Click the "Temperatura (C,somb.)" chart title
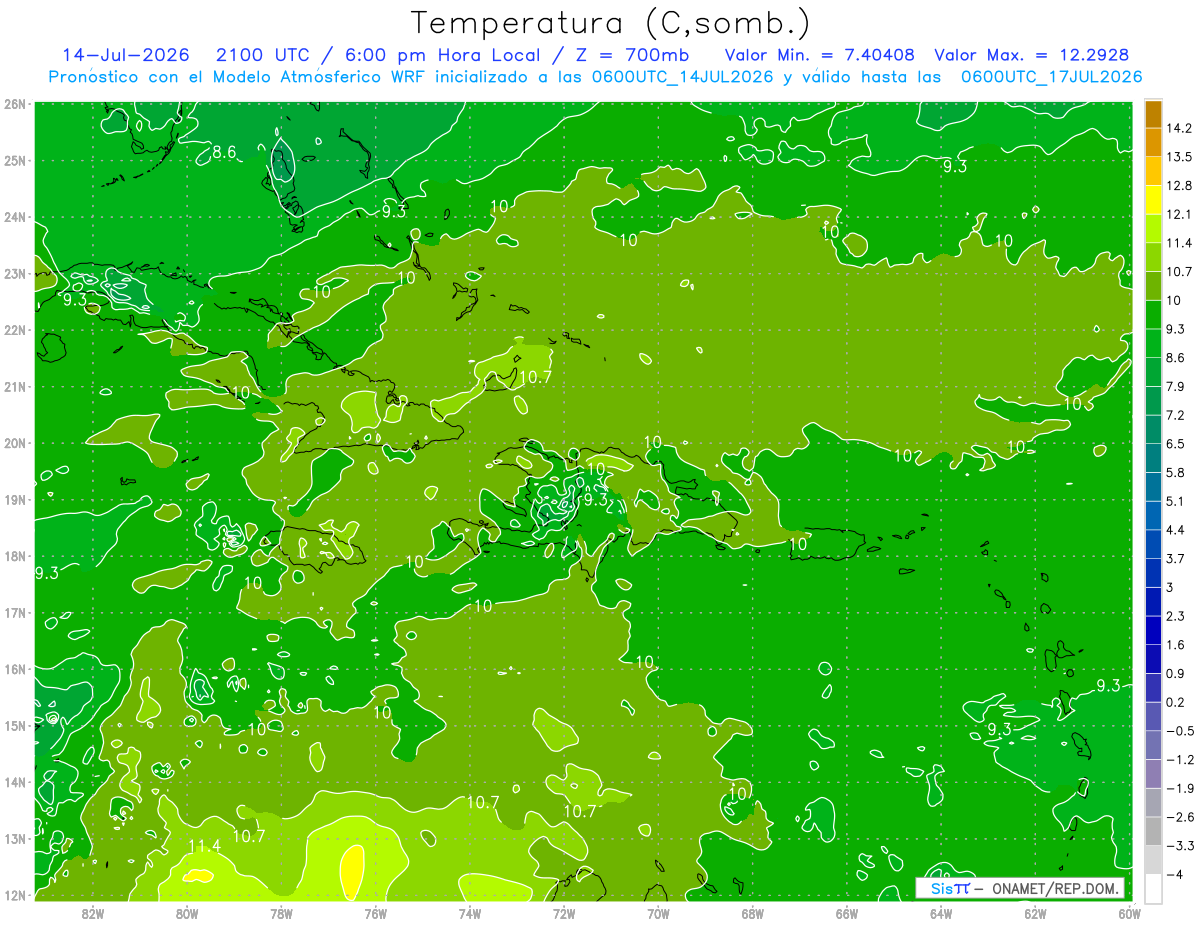Screen dimensions: 1200x927 (611, 23)
